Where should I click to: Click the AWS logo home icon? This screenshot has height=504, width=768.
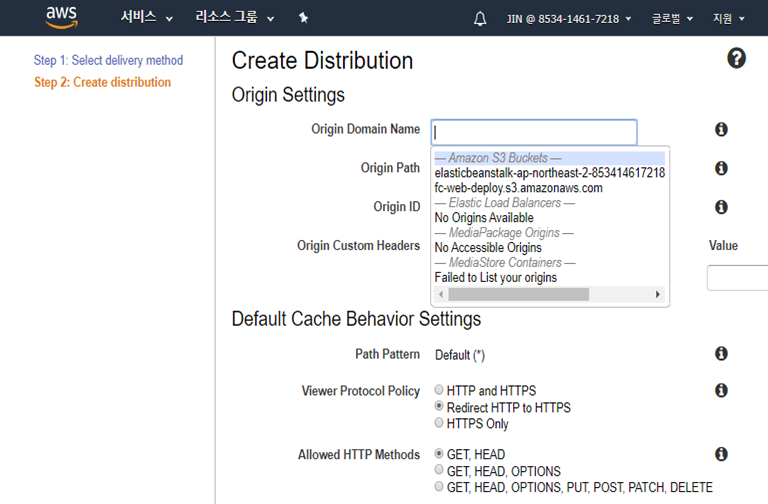(x=61, y=18)
